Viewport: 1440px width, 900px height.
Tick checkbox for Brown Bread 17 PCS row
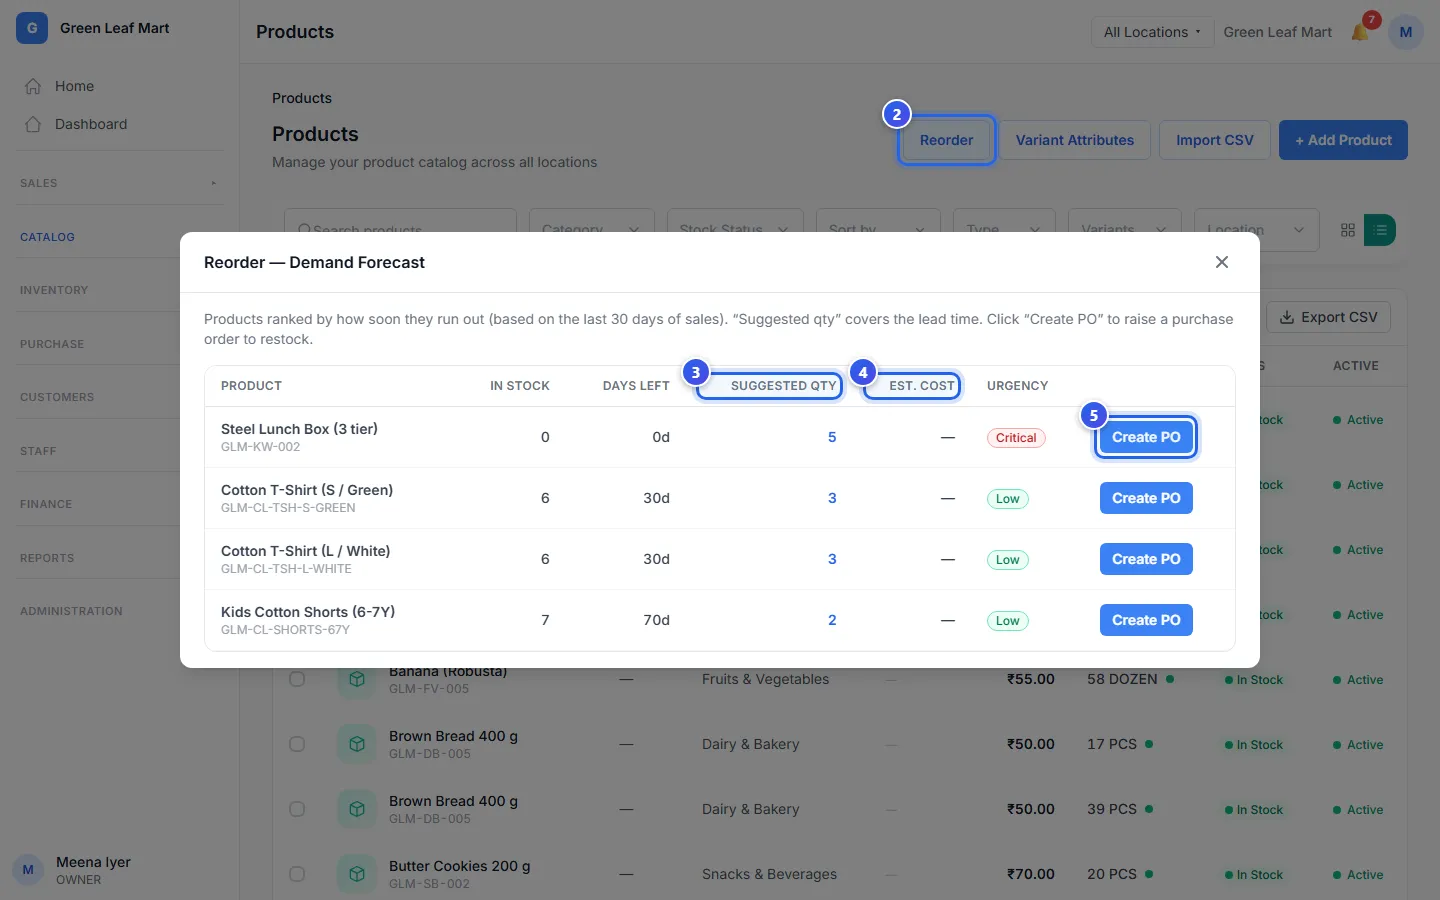(x=297, y=744)
